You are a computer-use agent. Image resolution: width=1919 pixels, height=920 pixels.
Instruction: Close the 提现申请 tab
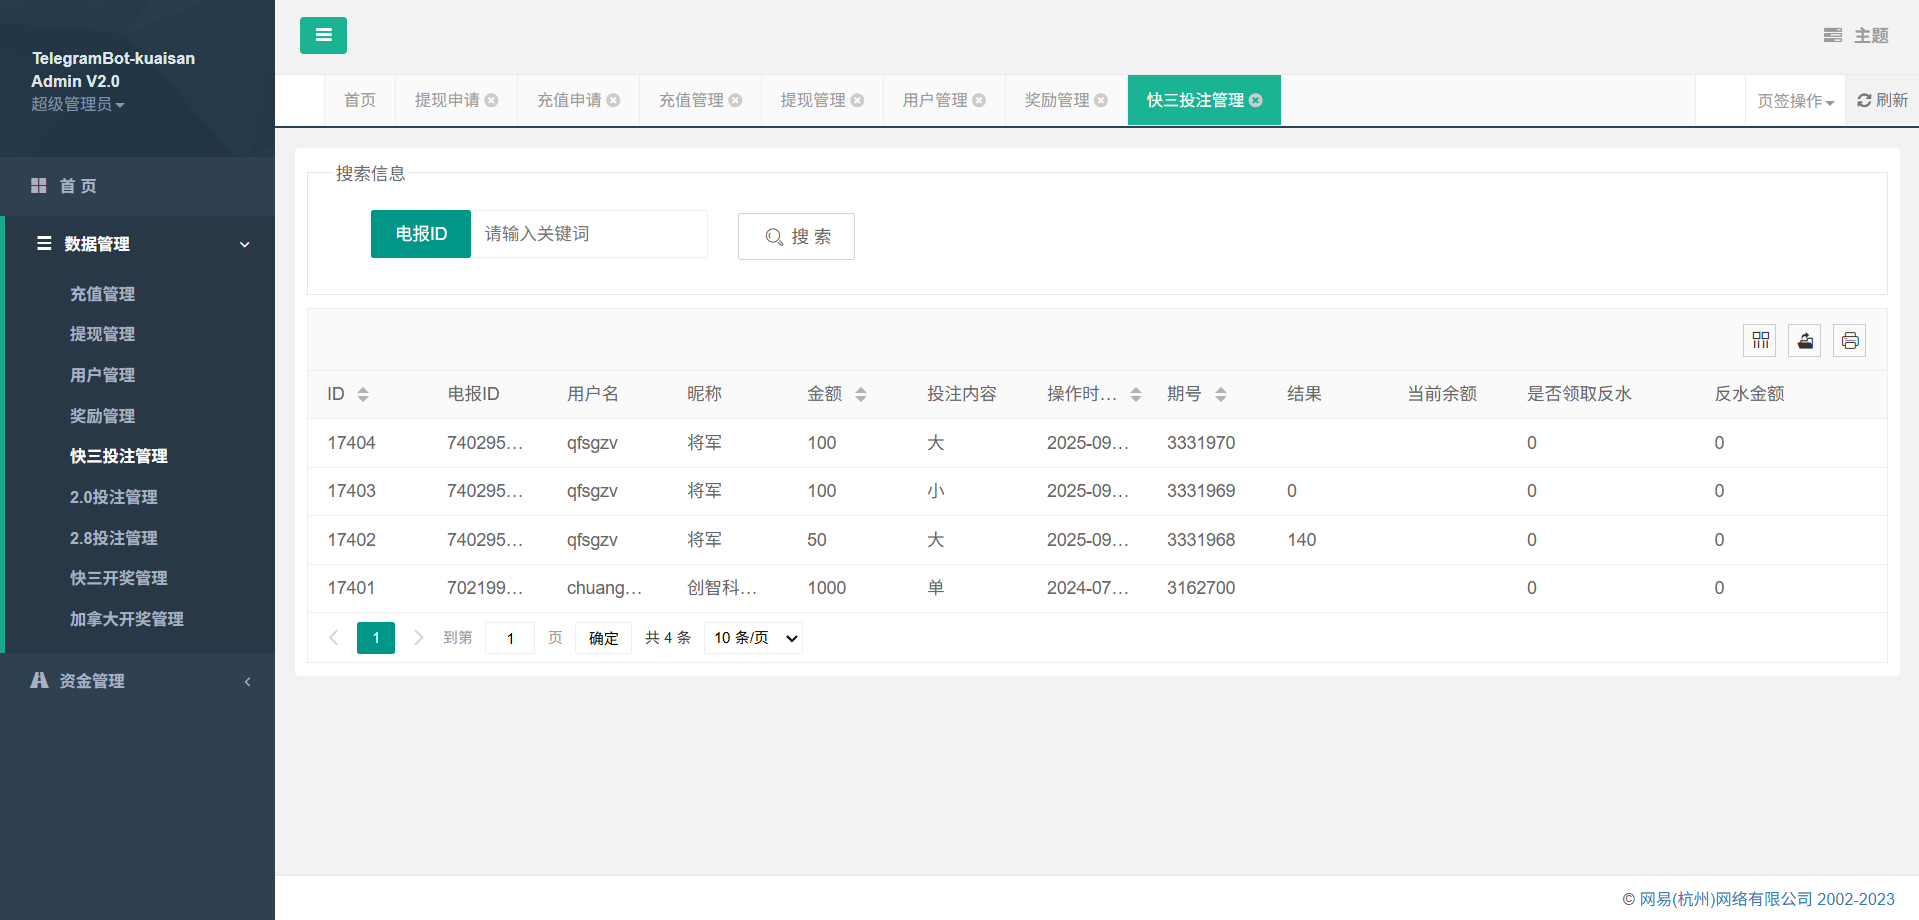[x=491, y=100]
